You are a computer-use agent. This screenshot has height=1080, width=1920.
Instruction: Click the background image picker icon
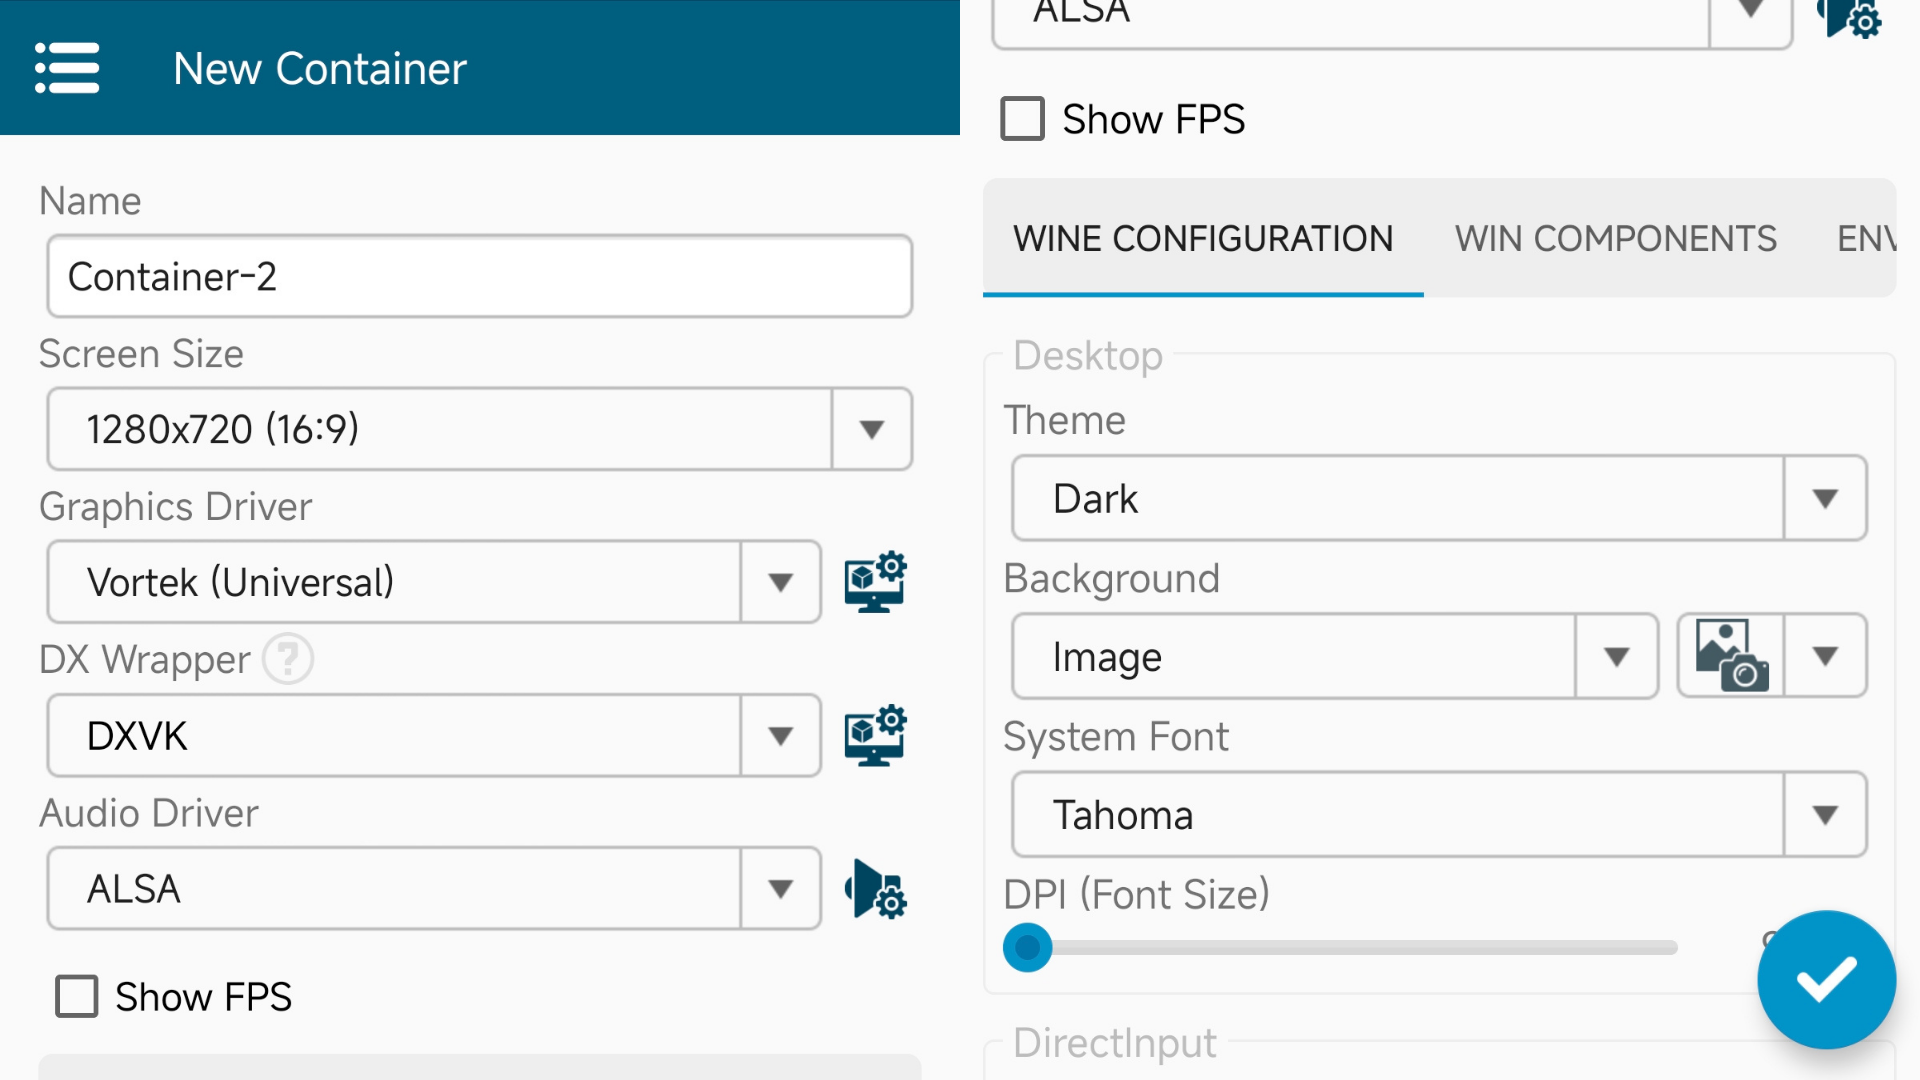coord(1731,656)
